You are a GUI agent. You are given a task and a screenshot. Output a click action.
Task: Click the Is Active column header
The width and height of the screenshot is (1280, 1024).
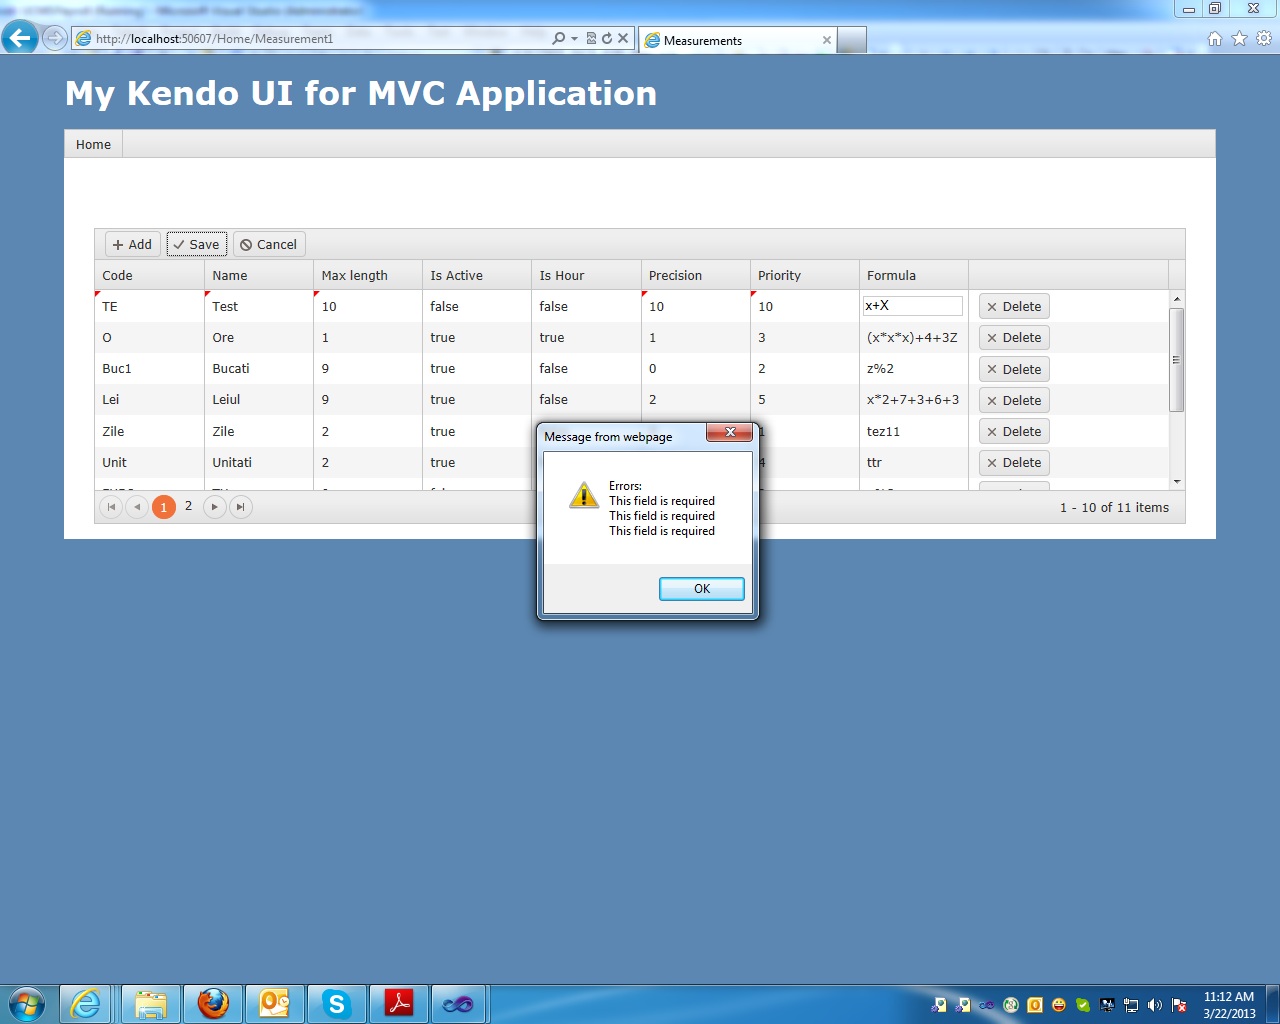pyautogui.click(x=476, y=275)
